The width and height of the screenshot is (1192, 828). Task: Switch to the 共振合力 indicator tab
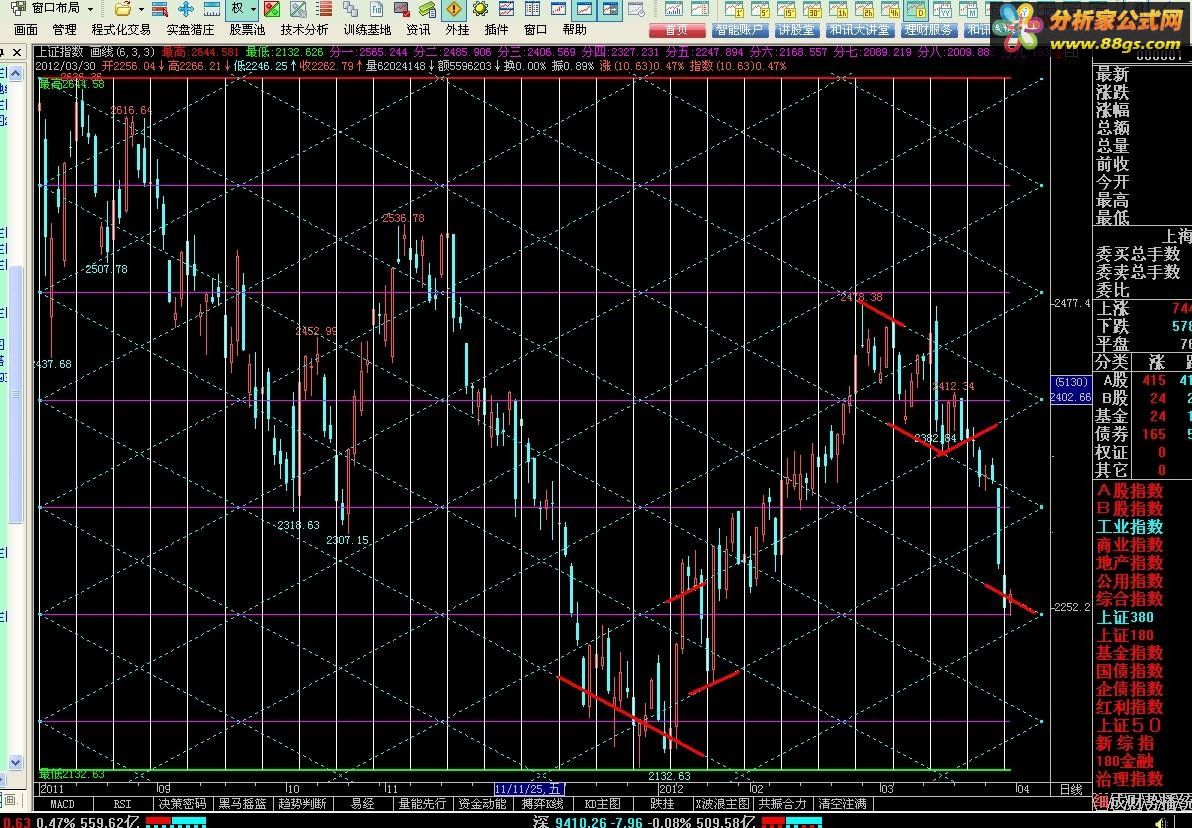click(x=783, y=804)
